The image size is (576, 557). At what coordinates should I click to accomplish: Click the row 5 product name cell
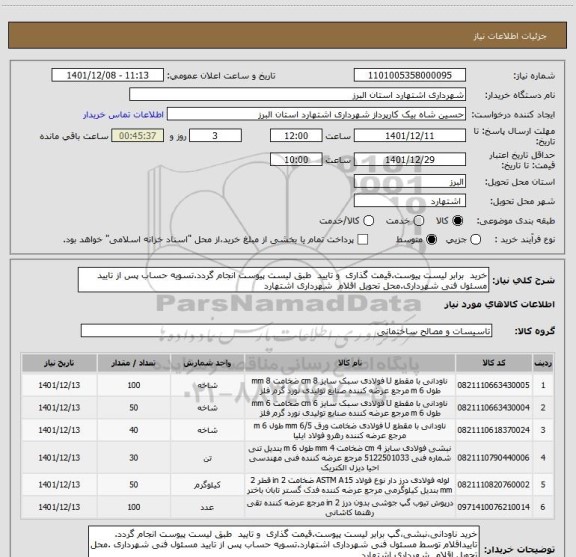click(x=350, y=485)
